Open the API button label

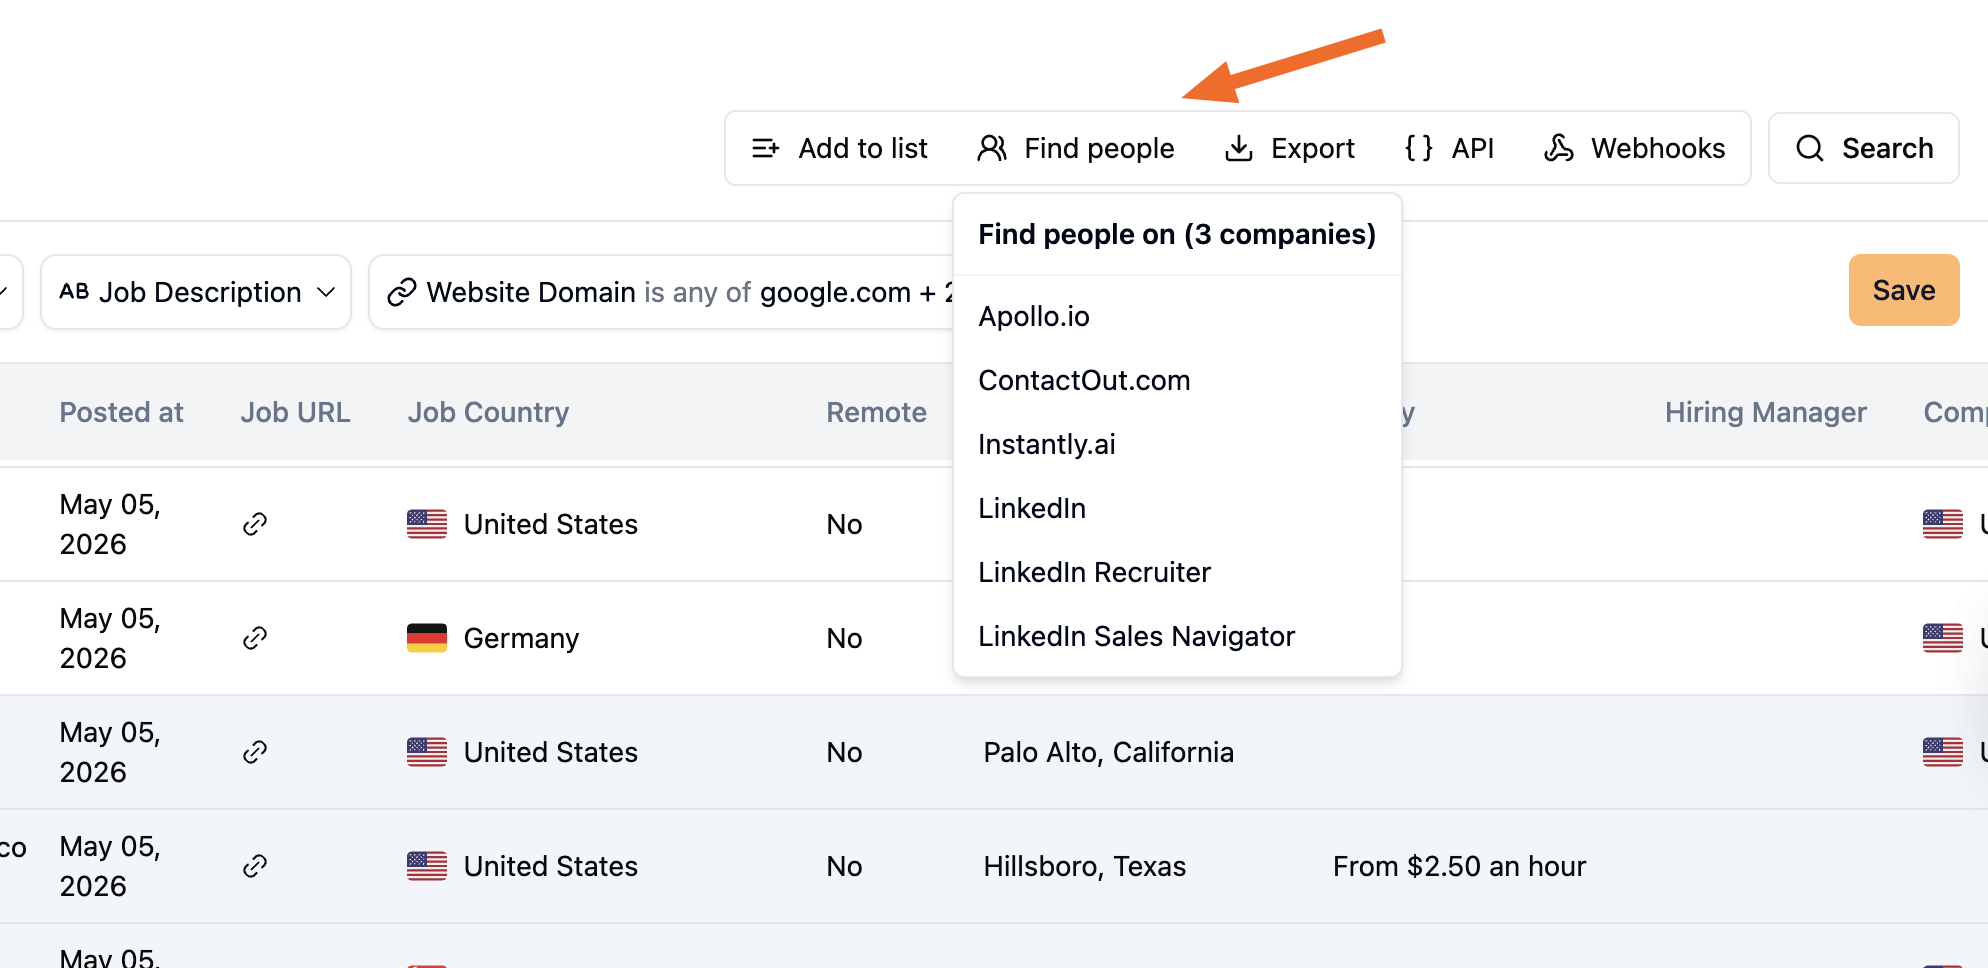pyautogui.click(x=1473, y=148)
